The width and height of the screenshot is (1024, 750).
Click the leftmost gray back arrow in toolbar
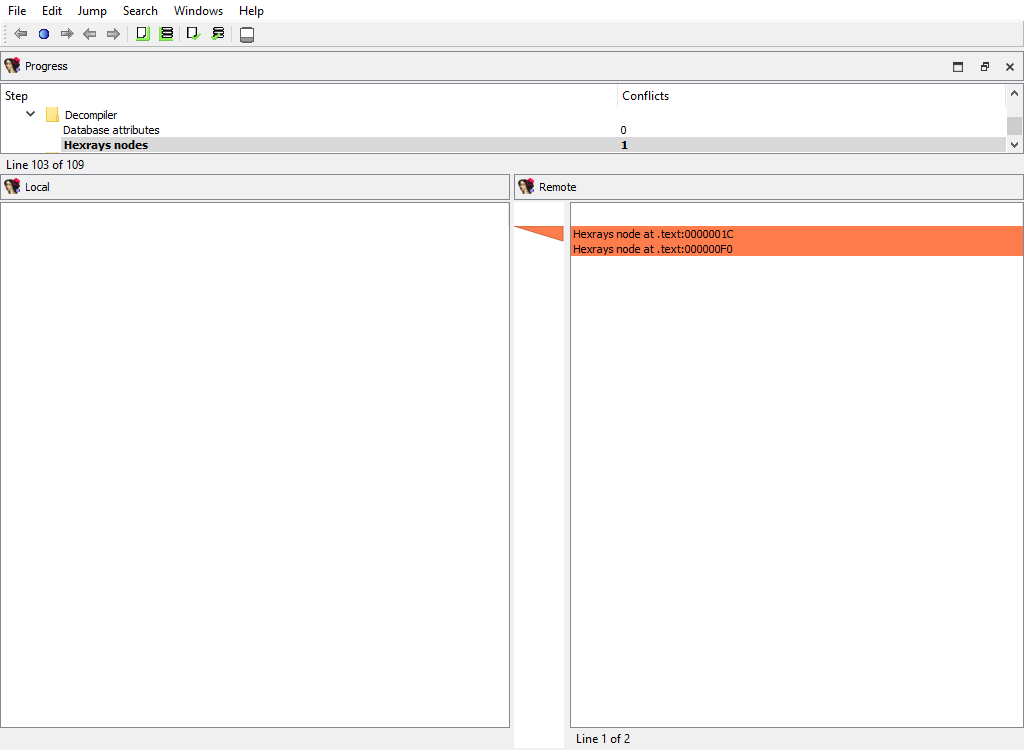click(x=21, y=34)
